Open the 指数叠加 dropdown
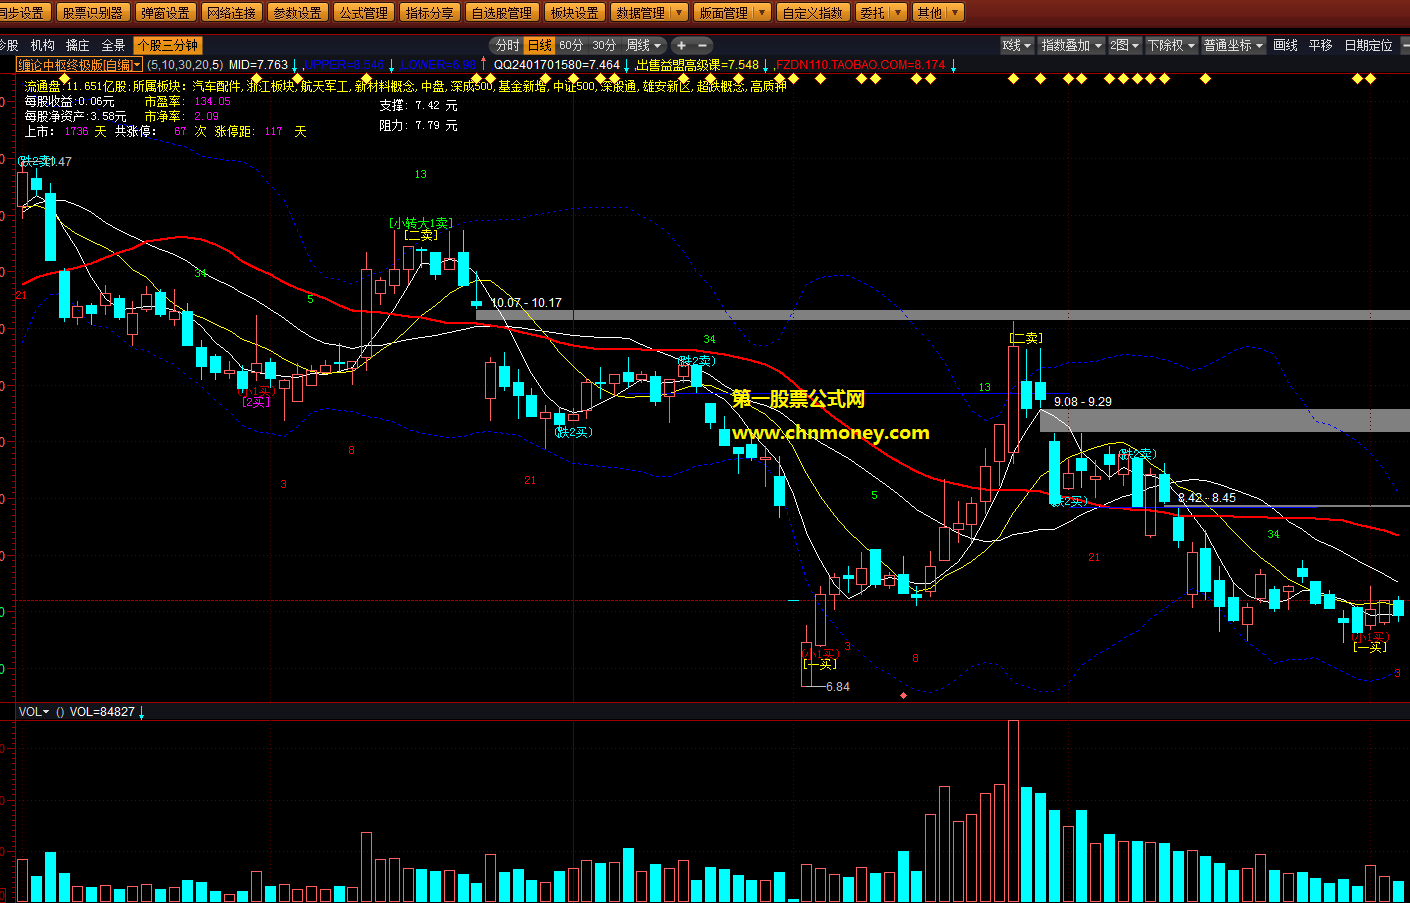Viewport: 1410px width, 903px height. point(1071,45)
